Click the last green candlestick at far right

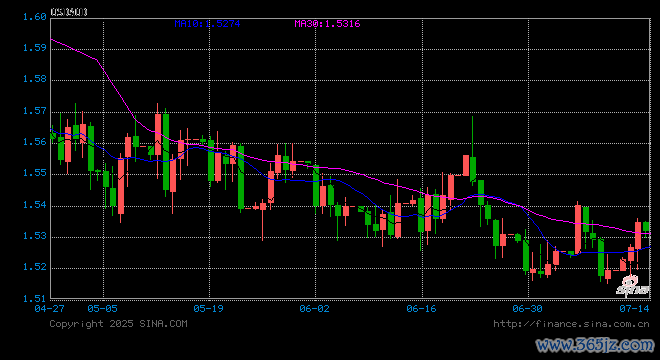point(646,227)
